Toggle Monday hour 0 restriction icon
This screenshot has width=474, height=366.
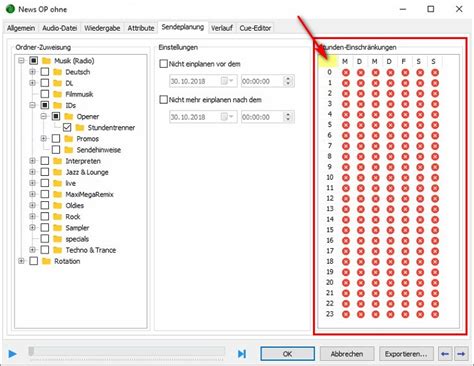346,72
